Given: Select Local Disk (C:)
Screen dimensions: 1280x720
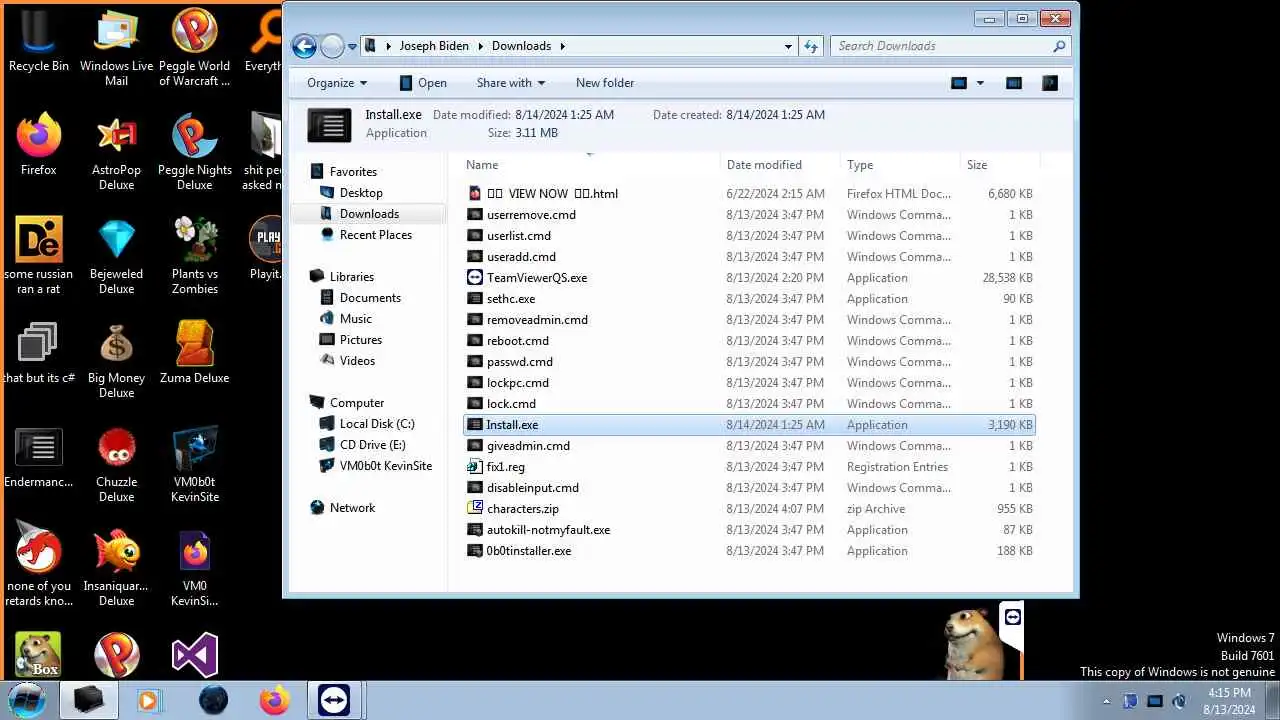Looking at the screenshot, I should tap(377, 424).
